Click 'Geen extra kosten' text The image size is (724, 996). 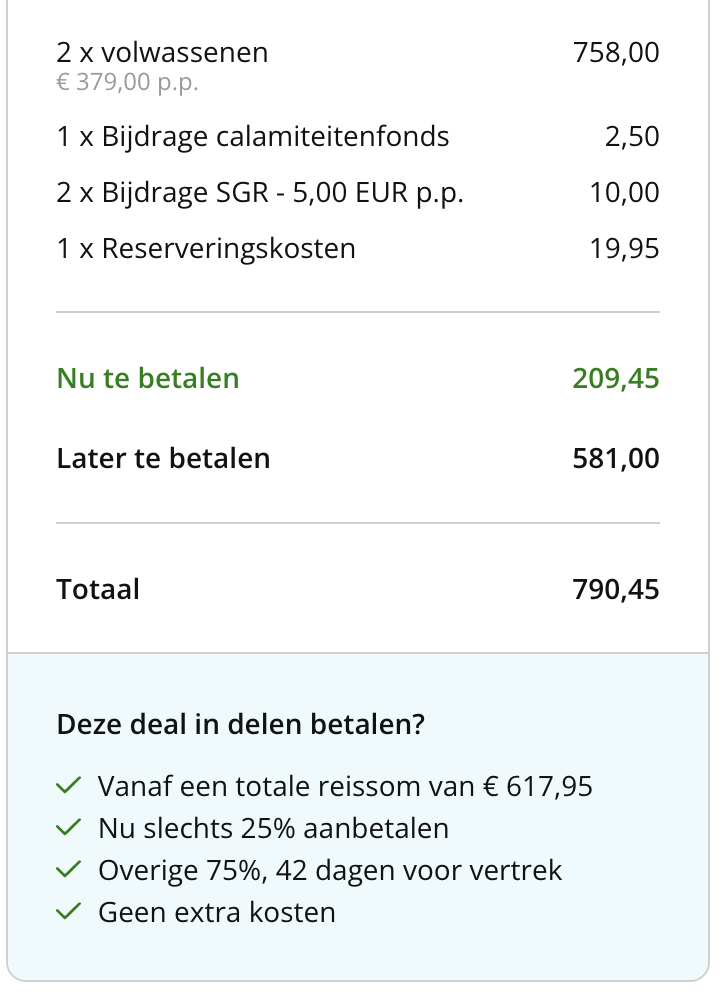217,912
